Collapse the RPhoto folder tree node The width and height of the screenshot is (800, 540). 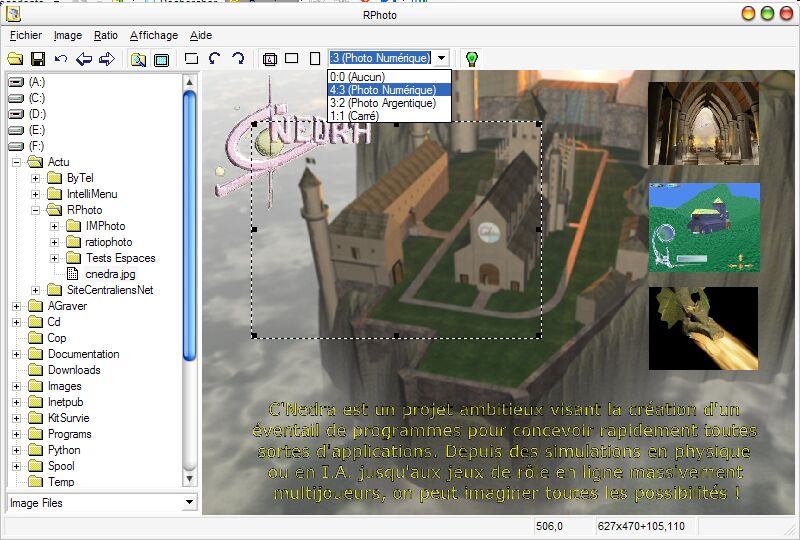(x=35, y=210)
